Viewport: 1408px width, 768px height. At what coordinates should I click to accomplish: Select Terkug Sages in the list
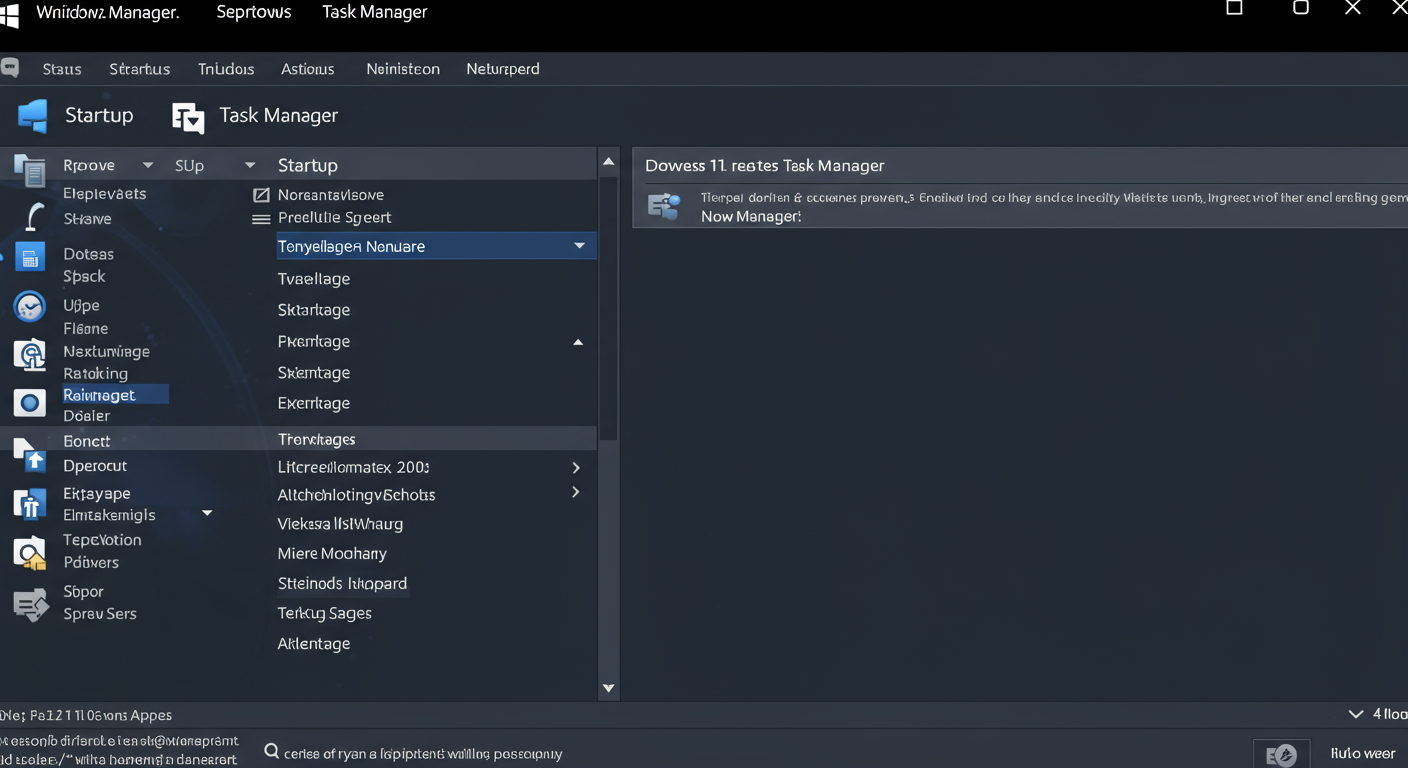tap(325, 614)
